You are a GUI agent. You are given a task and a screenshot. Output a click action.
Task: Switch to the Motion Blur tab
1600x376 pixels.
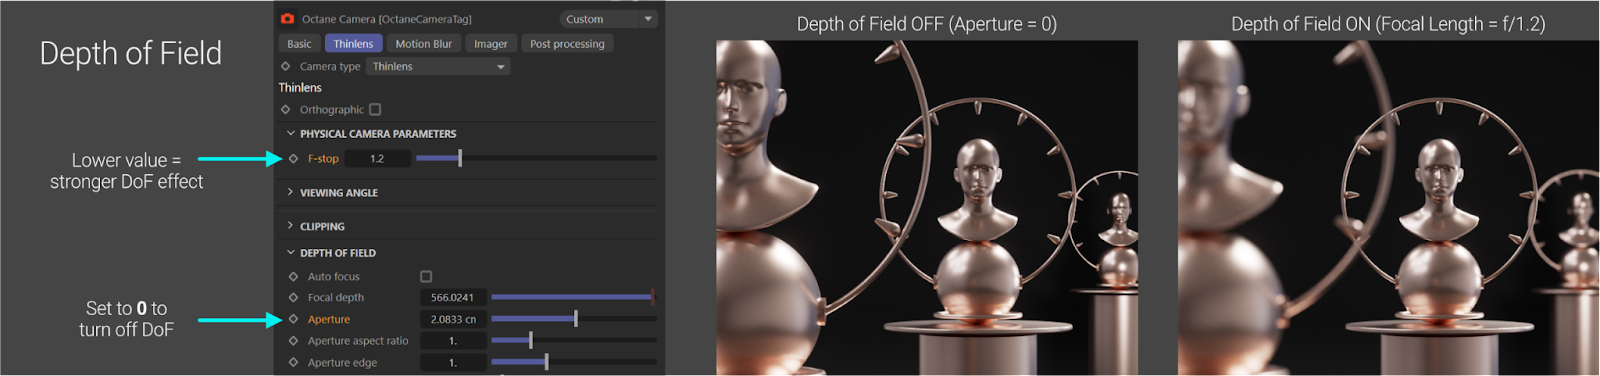pyautogui.click(x=423, y=44)
